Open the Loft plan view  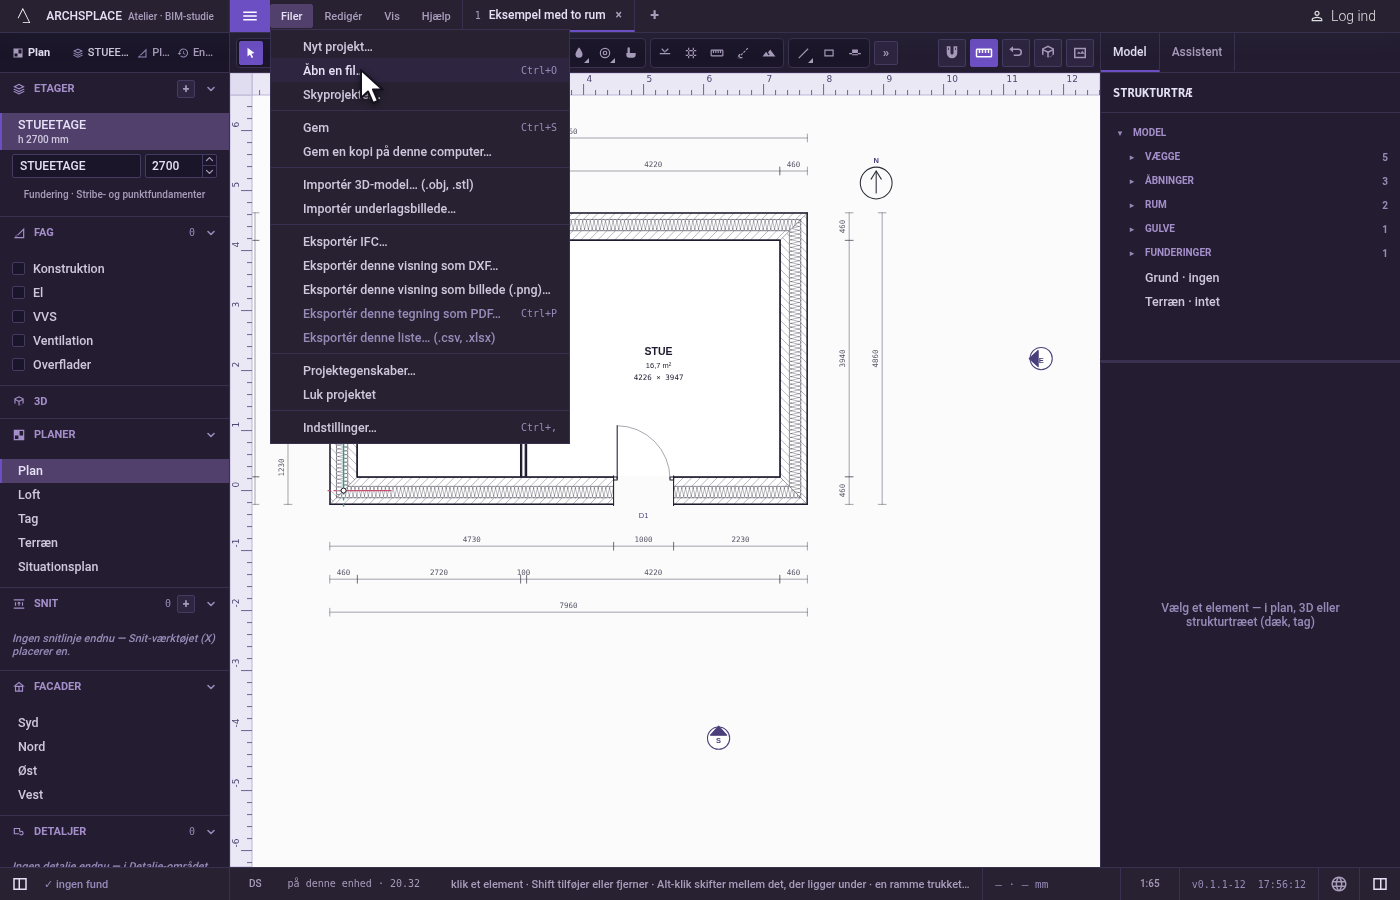115,495
